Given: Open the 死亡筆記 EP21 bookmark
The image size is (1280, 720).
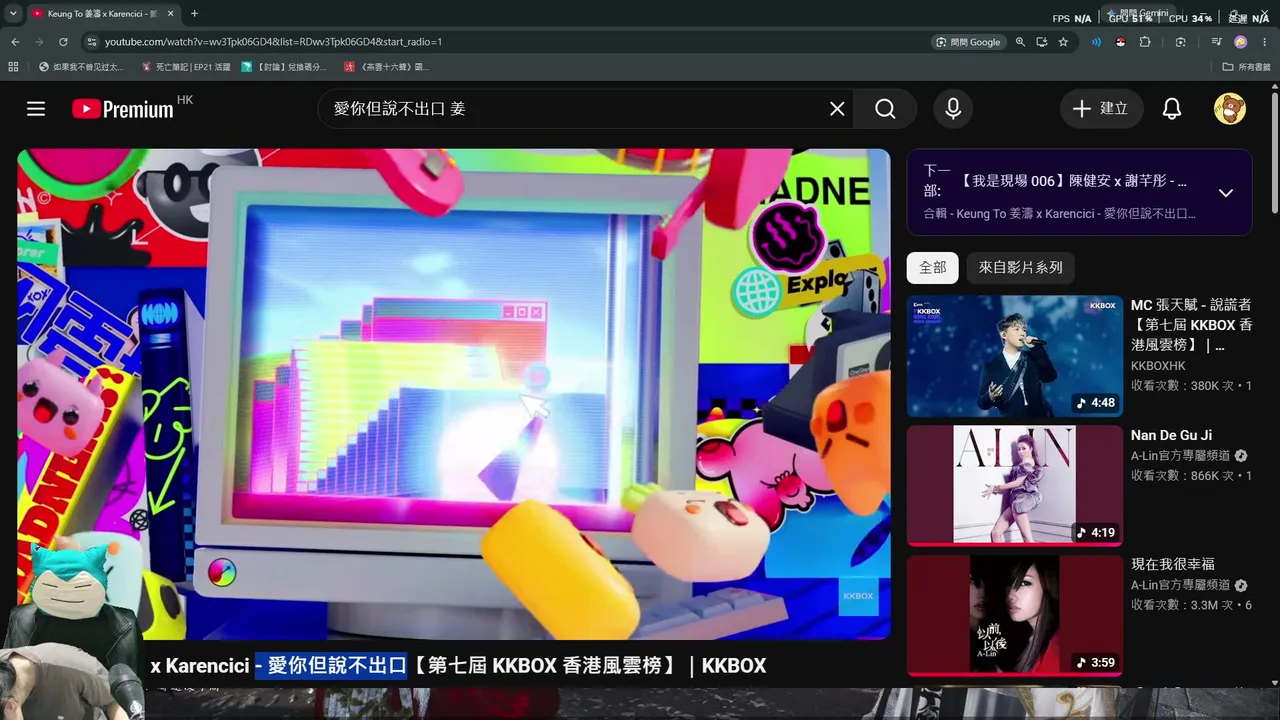Looking at the screenshot, I should [186, 67].
